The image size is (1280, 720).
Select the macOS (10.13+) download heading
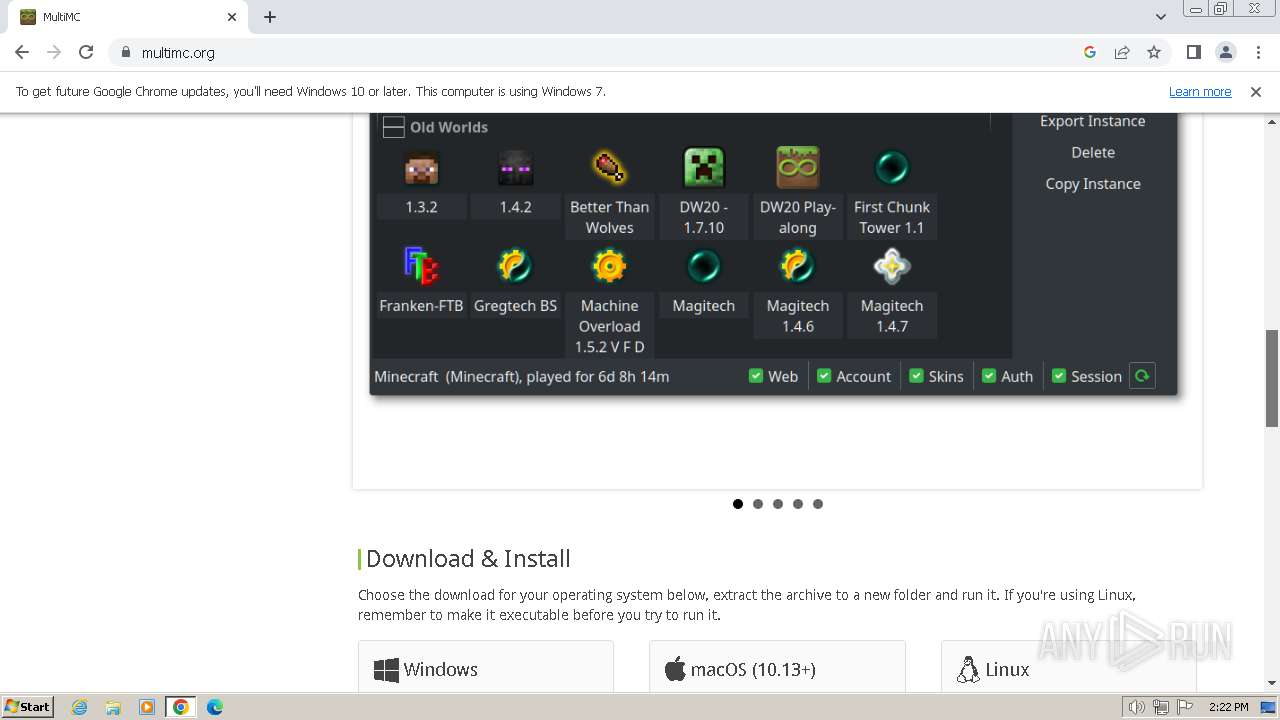pyautogui.click(x=753, y=669)
